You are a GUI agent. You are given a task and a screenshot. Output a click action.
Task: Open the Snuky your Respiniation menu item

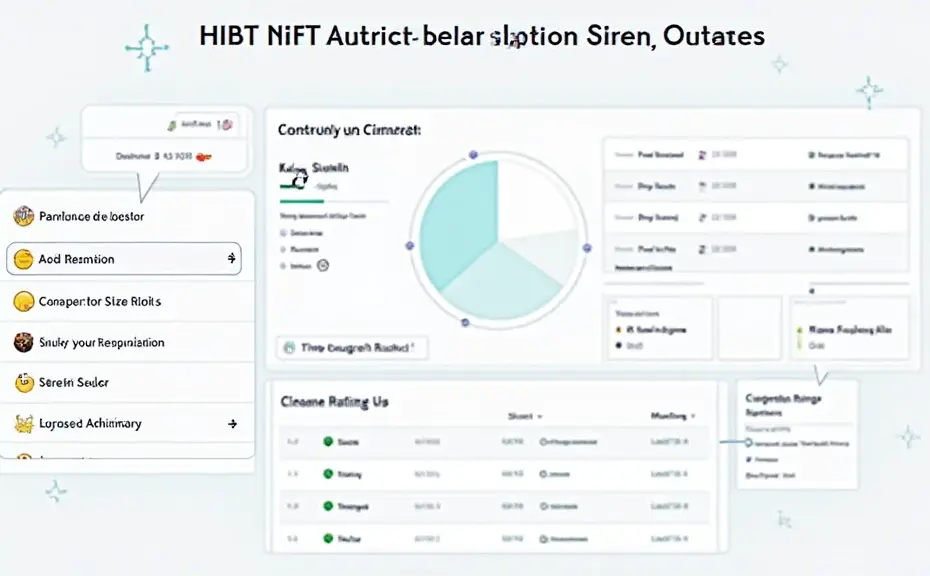click(x=101, y=342)
